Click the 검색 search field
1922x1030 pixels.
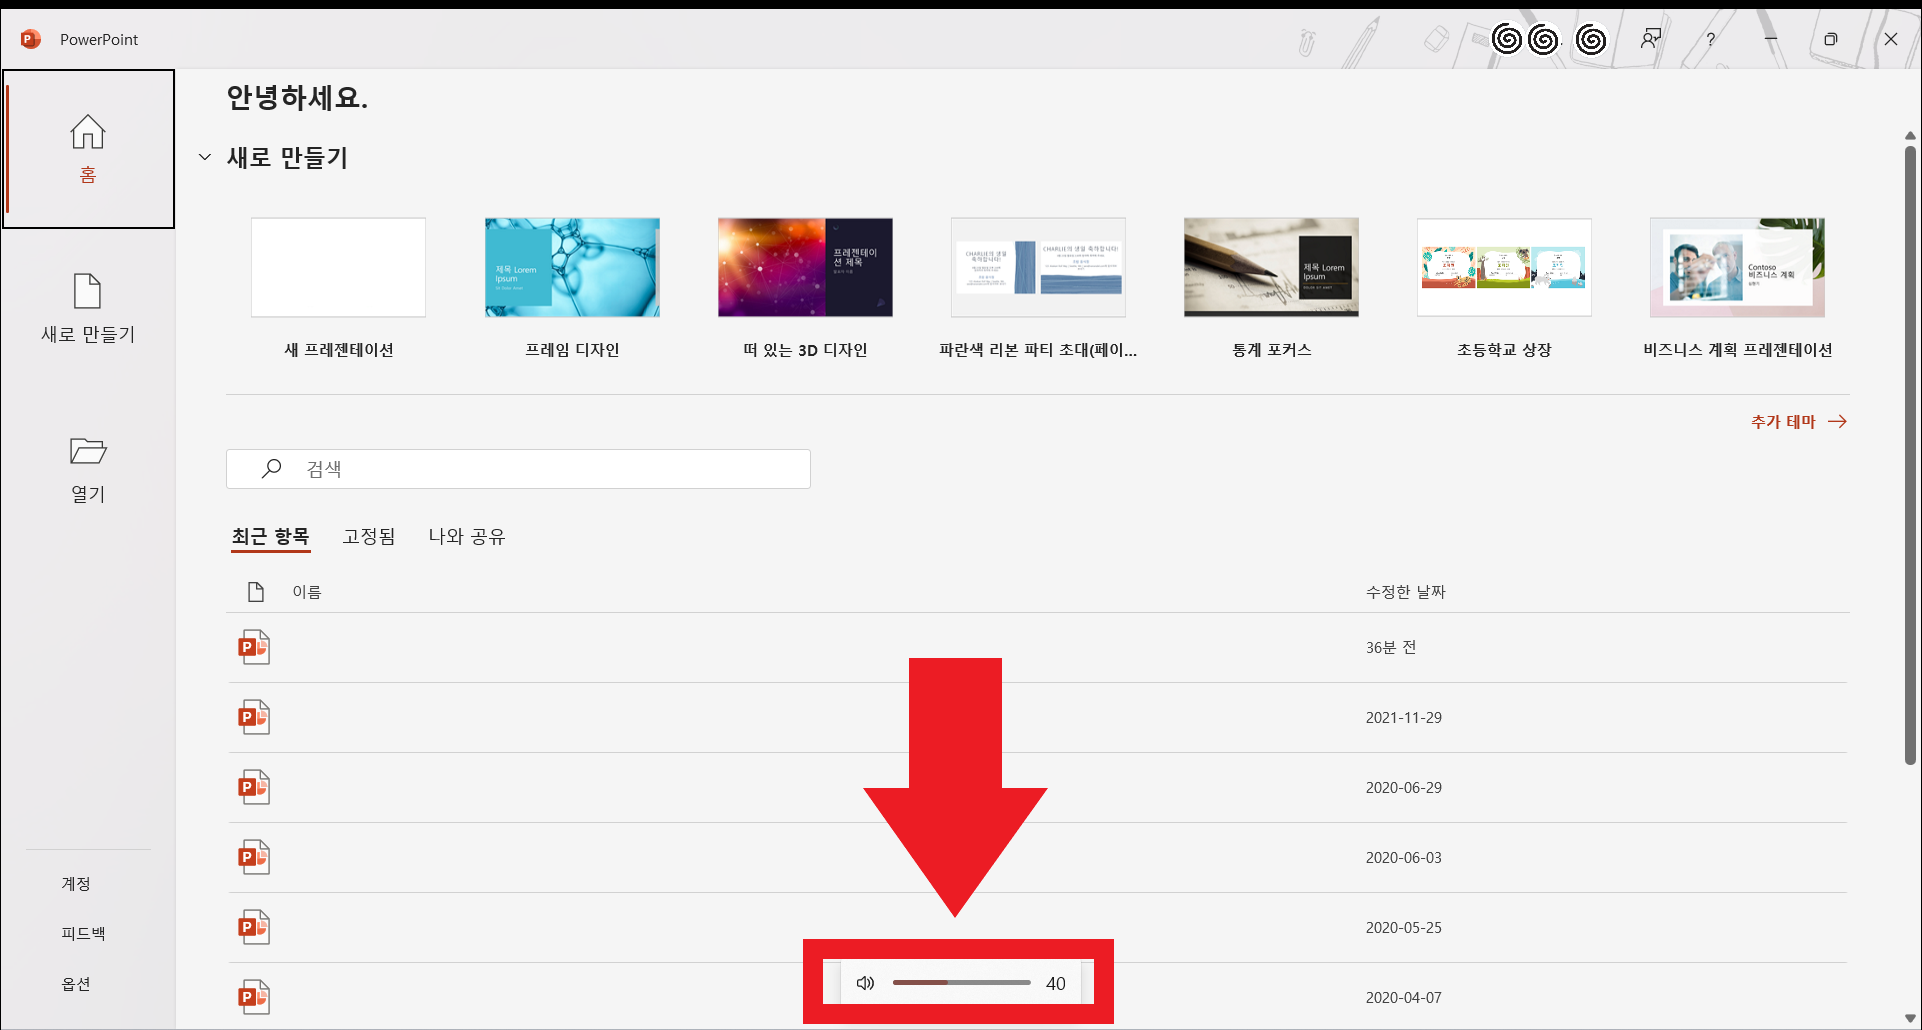pos(518,469)
